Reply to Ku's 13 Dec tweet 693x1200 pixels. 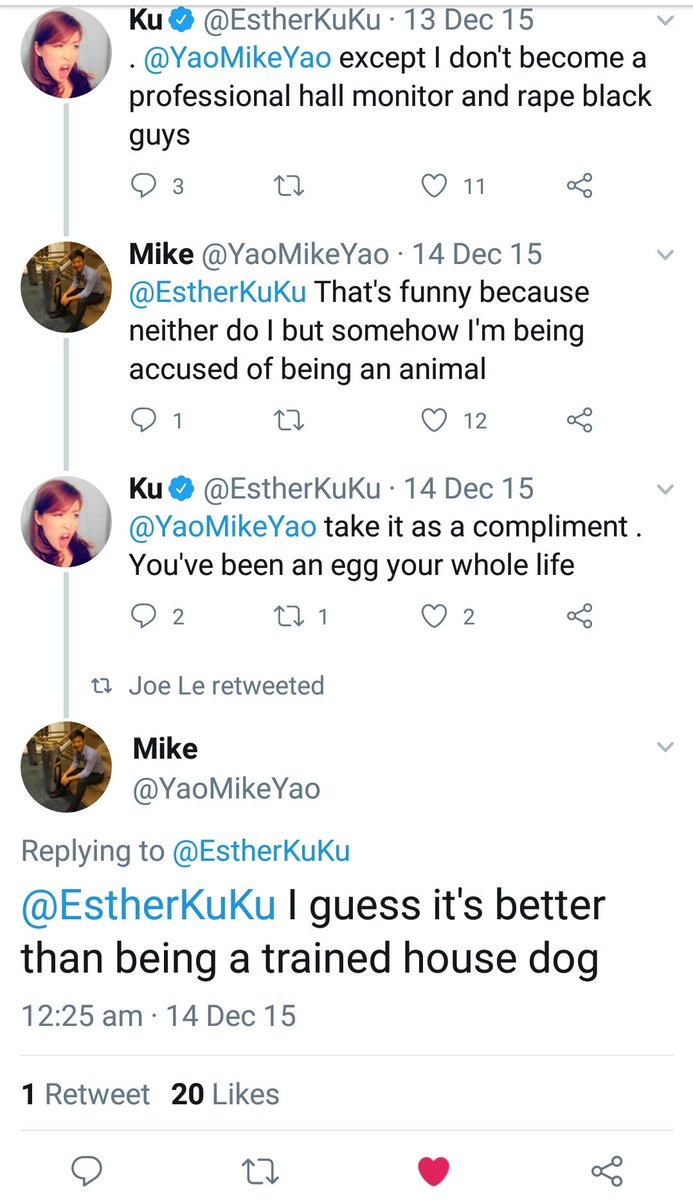pyautogui.click(x=146, y=186)
